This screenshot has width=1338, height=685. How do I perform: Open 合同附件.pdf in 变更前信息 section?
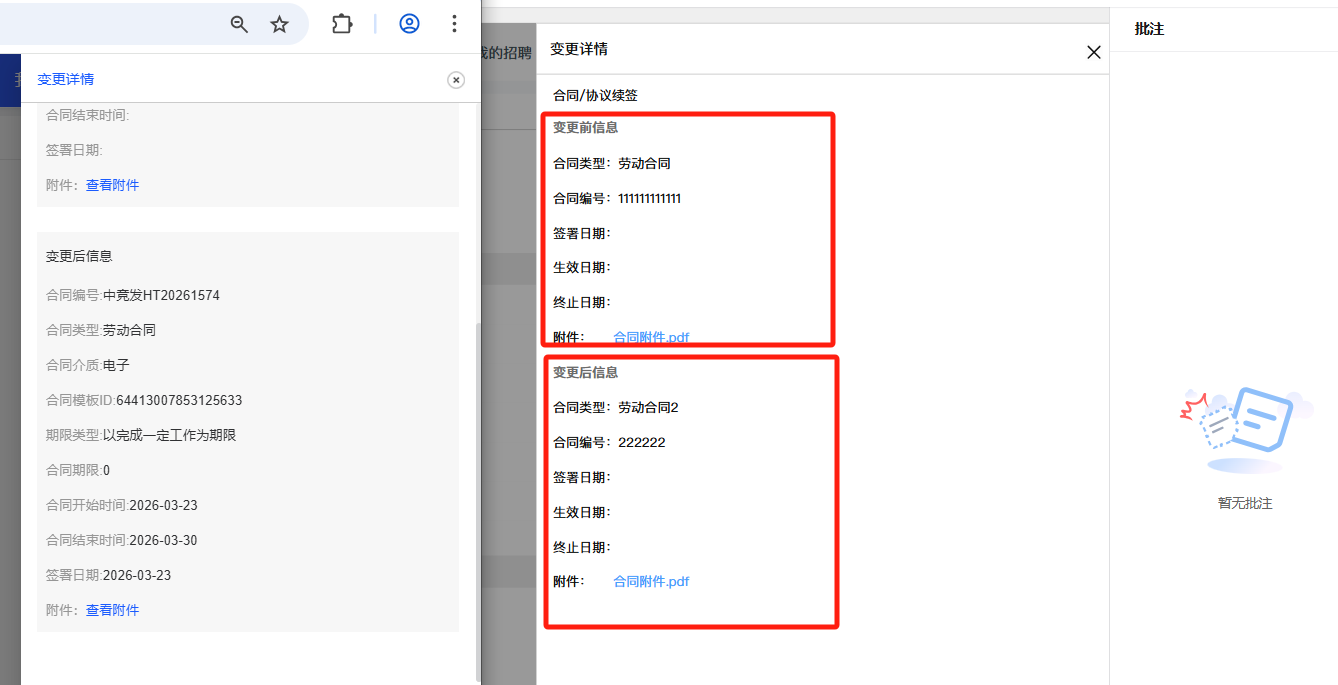click(651, 337)
